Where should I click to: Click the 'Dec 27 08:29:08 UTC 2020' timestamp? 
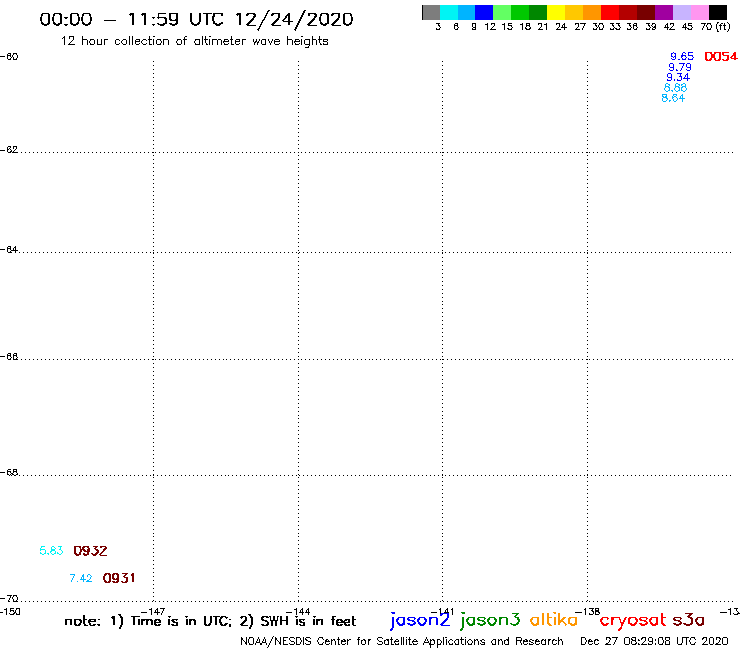tap(654, 641)
